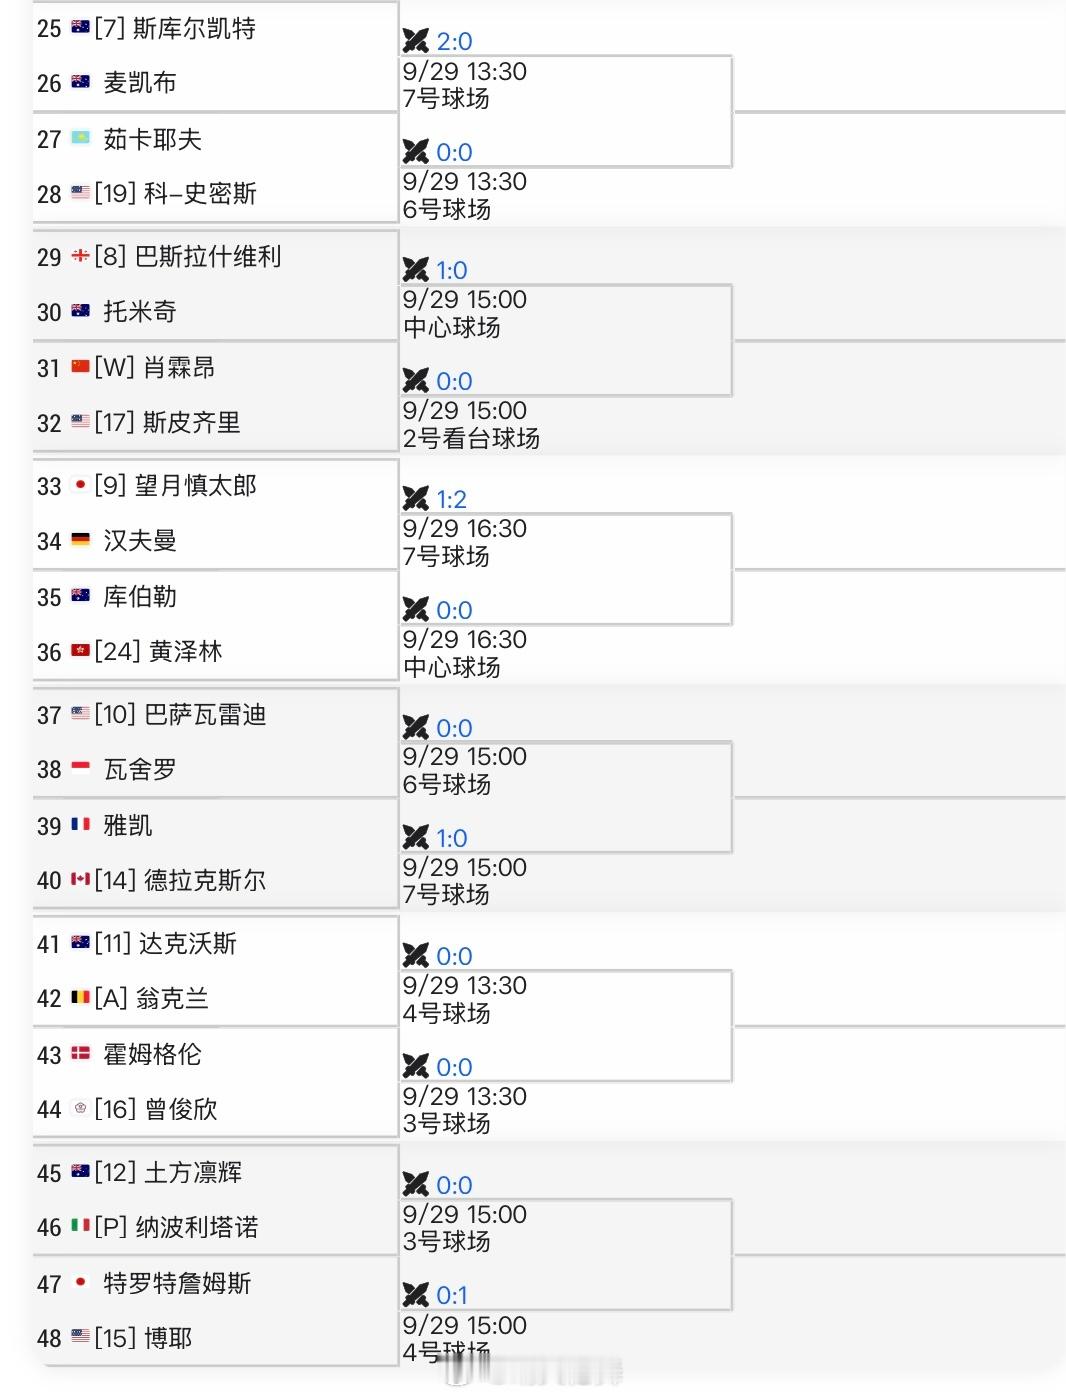Viewport: 1066px width, 1397px height.
Task: Open player 特罗特詹姆斯 entry
Action: tap(177, 1283)
